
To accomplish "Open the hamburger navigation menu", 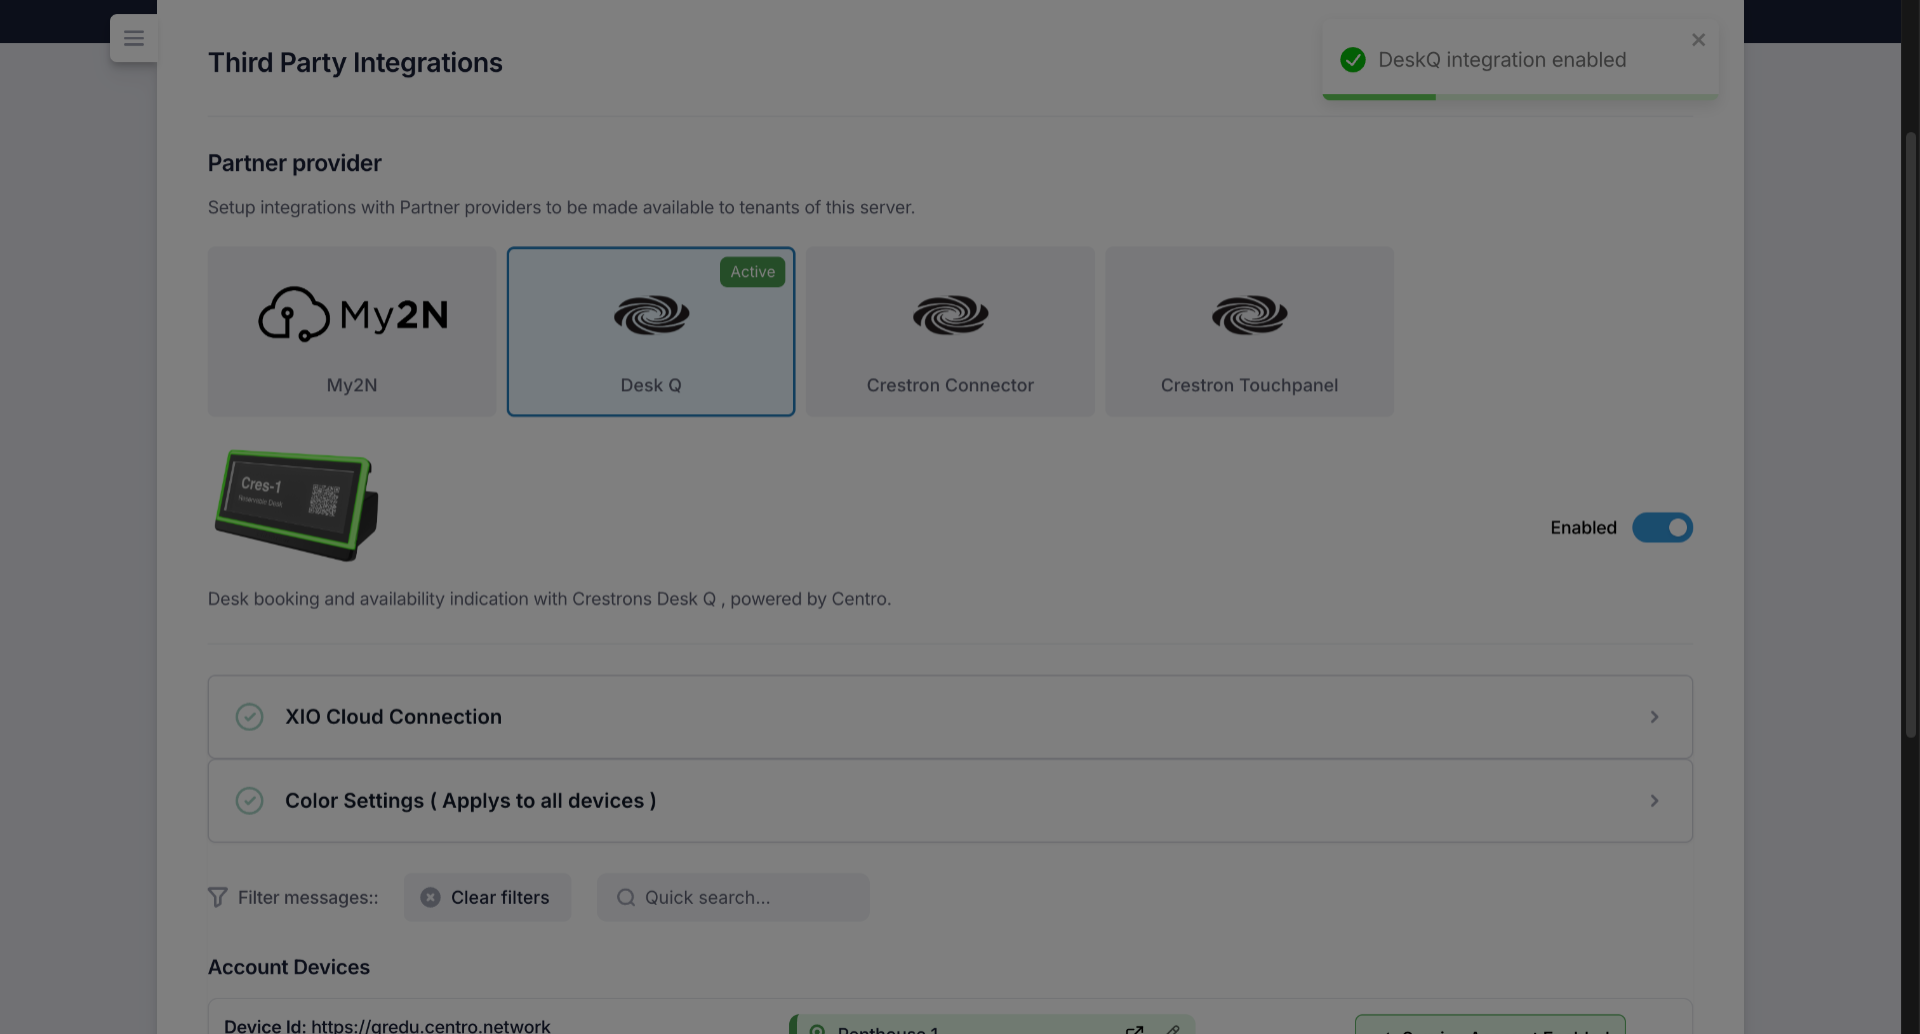I will click(133, 38).
